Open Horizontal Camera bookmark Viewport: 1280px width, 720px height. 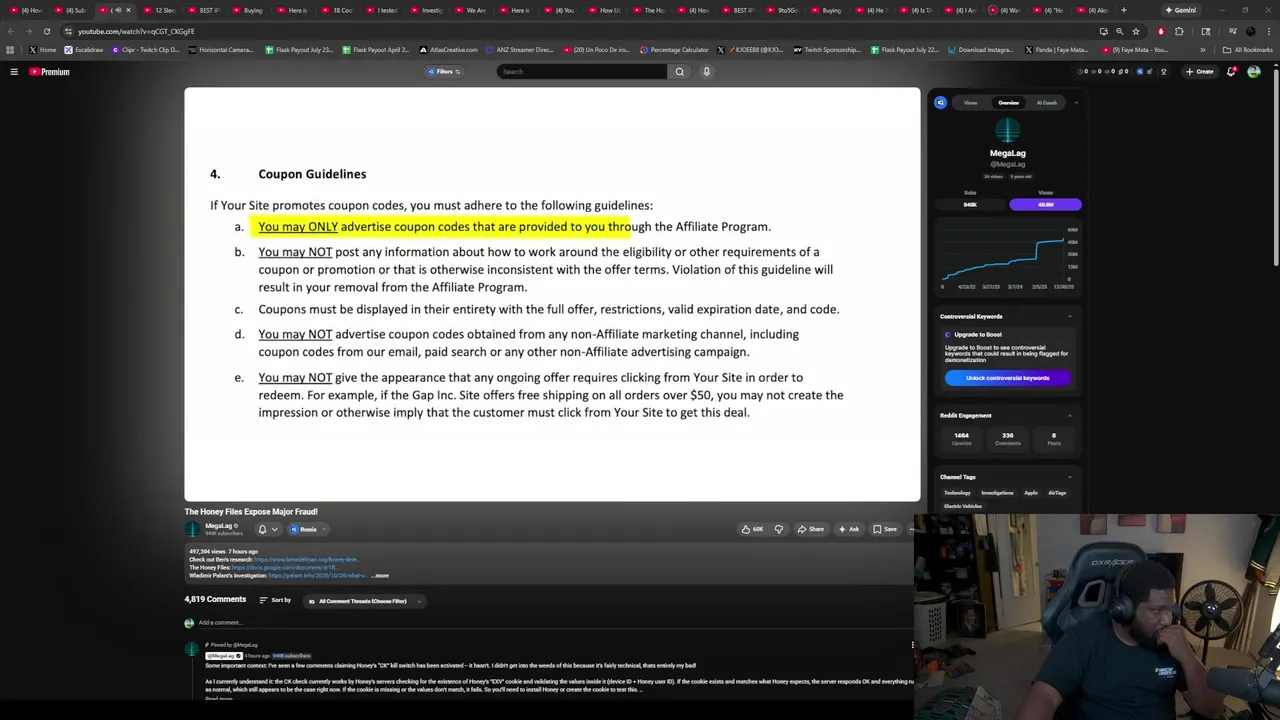point(221,49)
